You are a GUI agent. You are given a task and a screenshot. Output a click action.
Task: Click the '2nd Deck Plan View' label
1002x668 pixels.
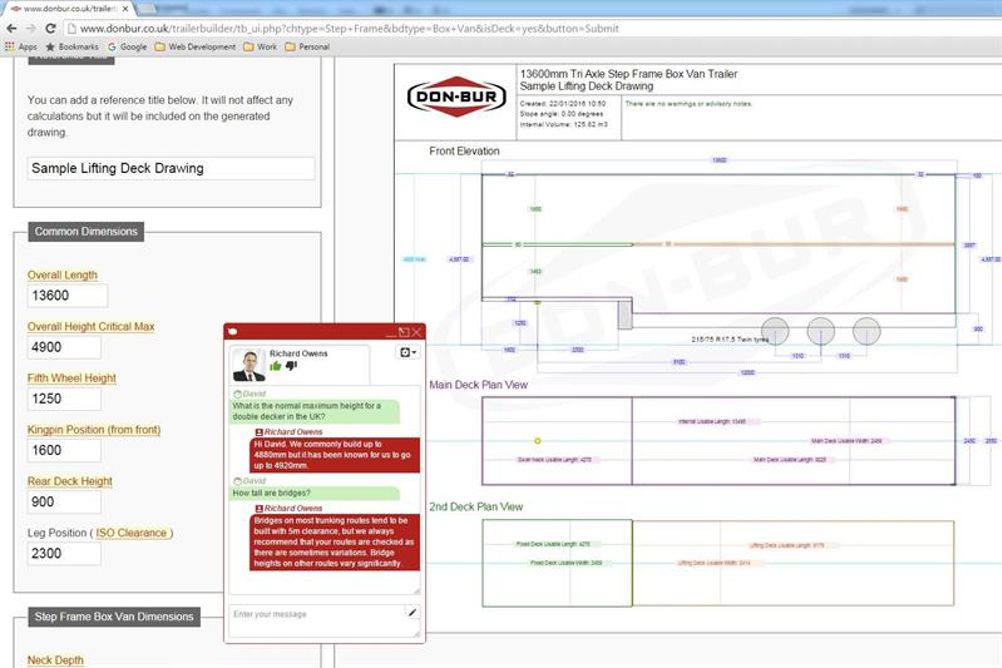(x=476, y=507)
